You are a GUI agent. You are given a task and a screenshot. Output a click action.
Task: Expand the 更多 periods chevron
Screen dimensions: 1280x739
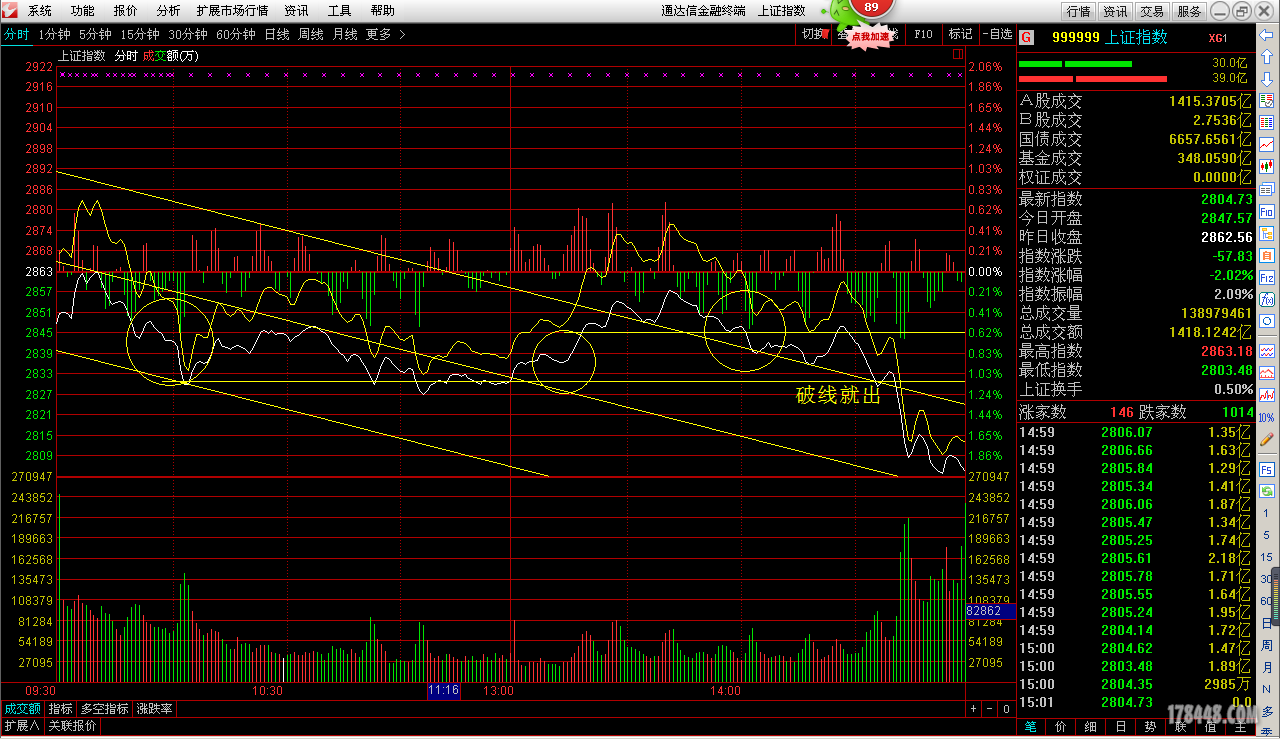[402, 34]
